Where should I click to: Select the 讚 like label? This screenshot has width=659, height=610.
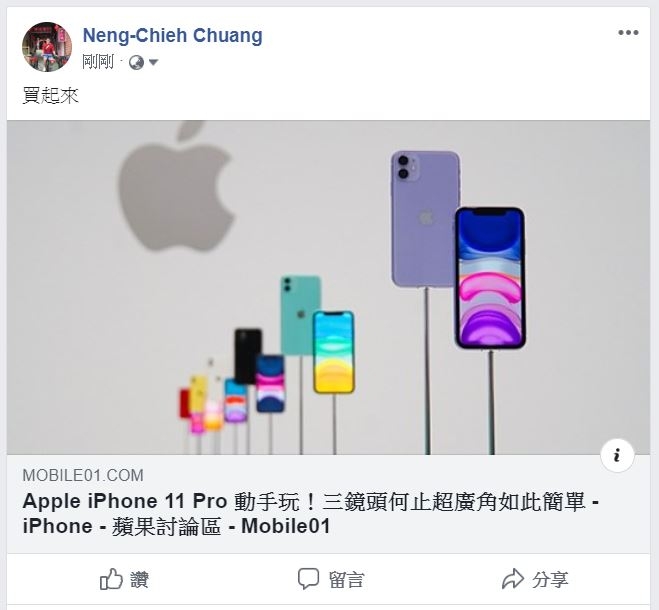(x=140, y=580)
